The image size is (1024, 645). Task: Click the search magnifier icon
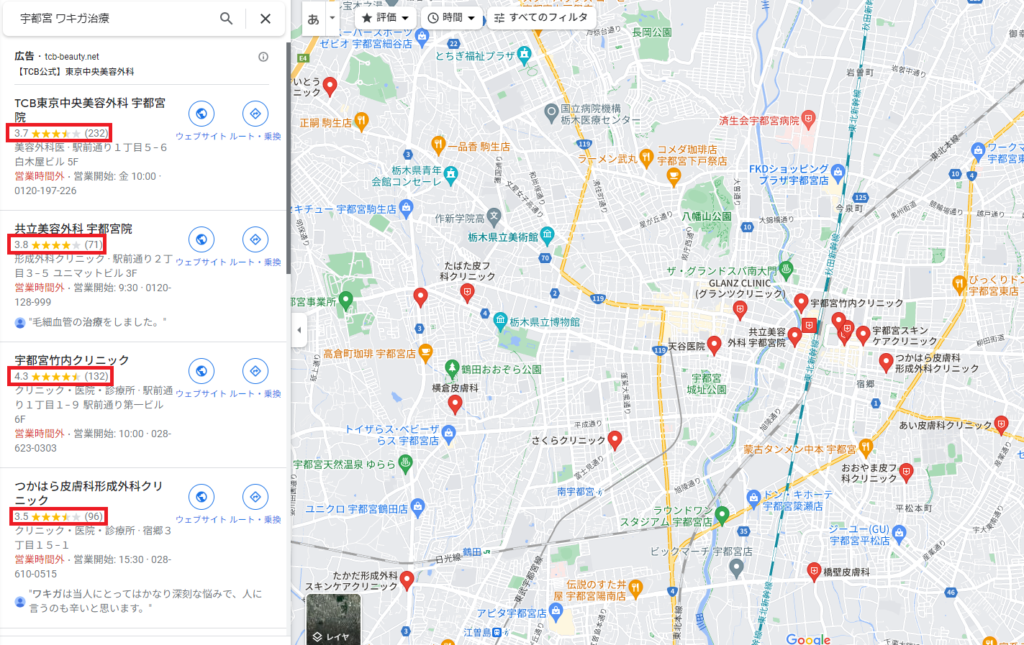point(226,18)
